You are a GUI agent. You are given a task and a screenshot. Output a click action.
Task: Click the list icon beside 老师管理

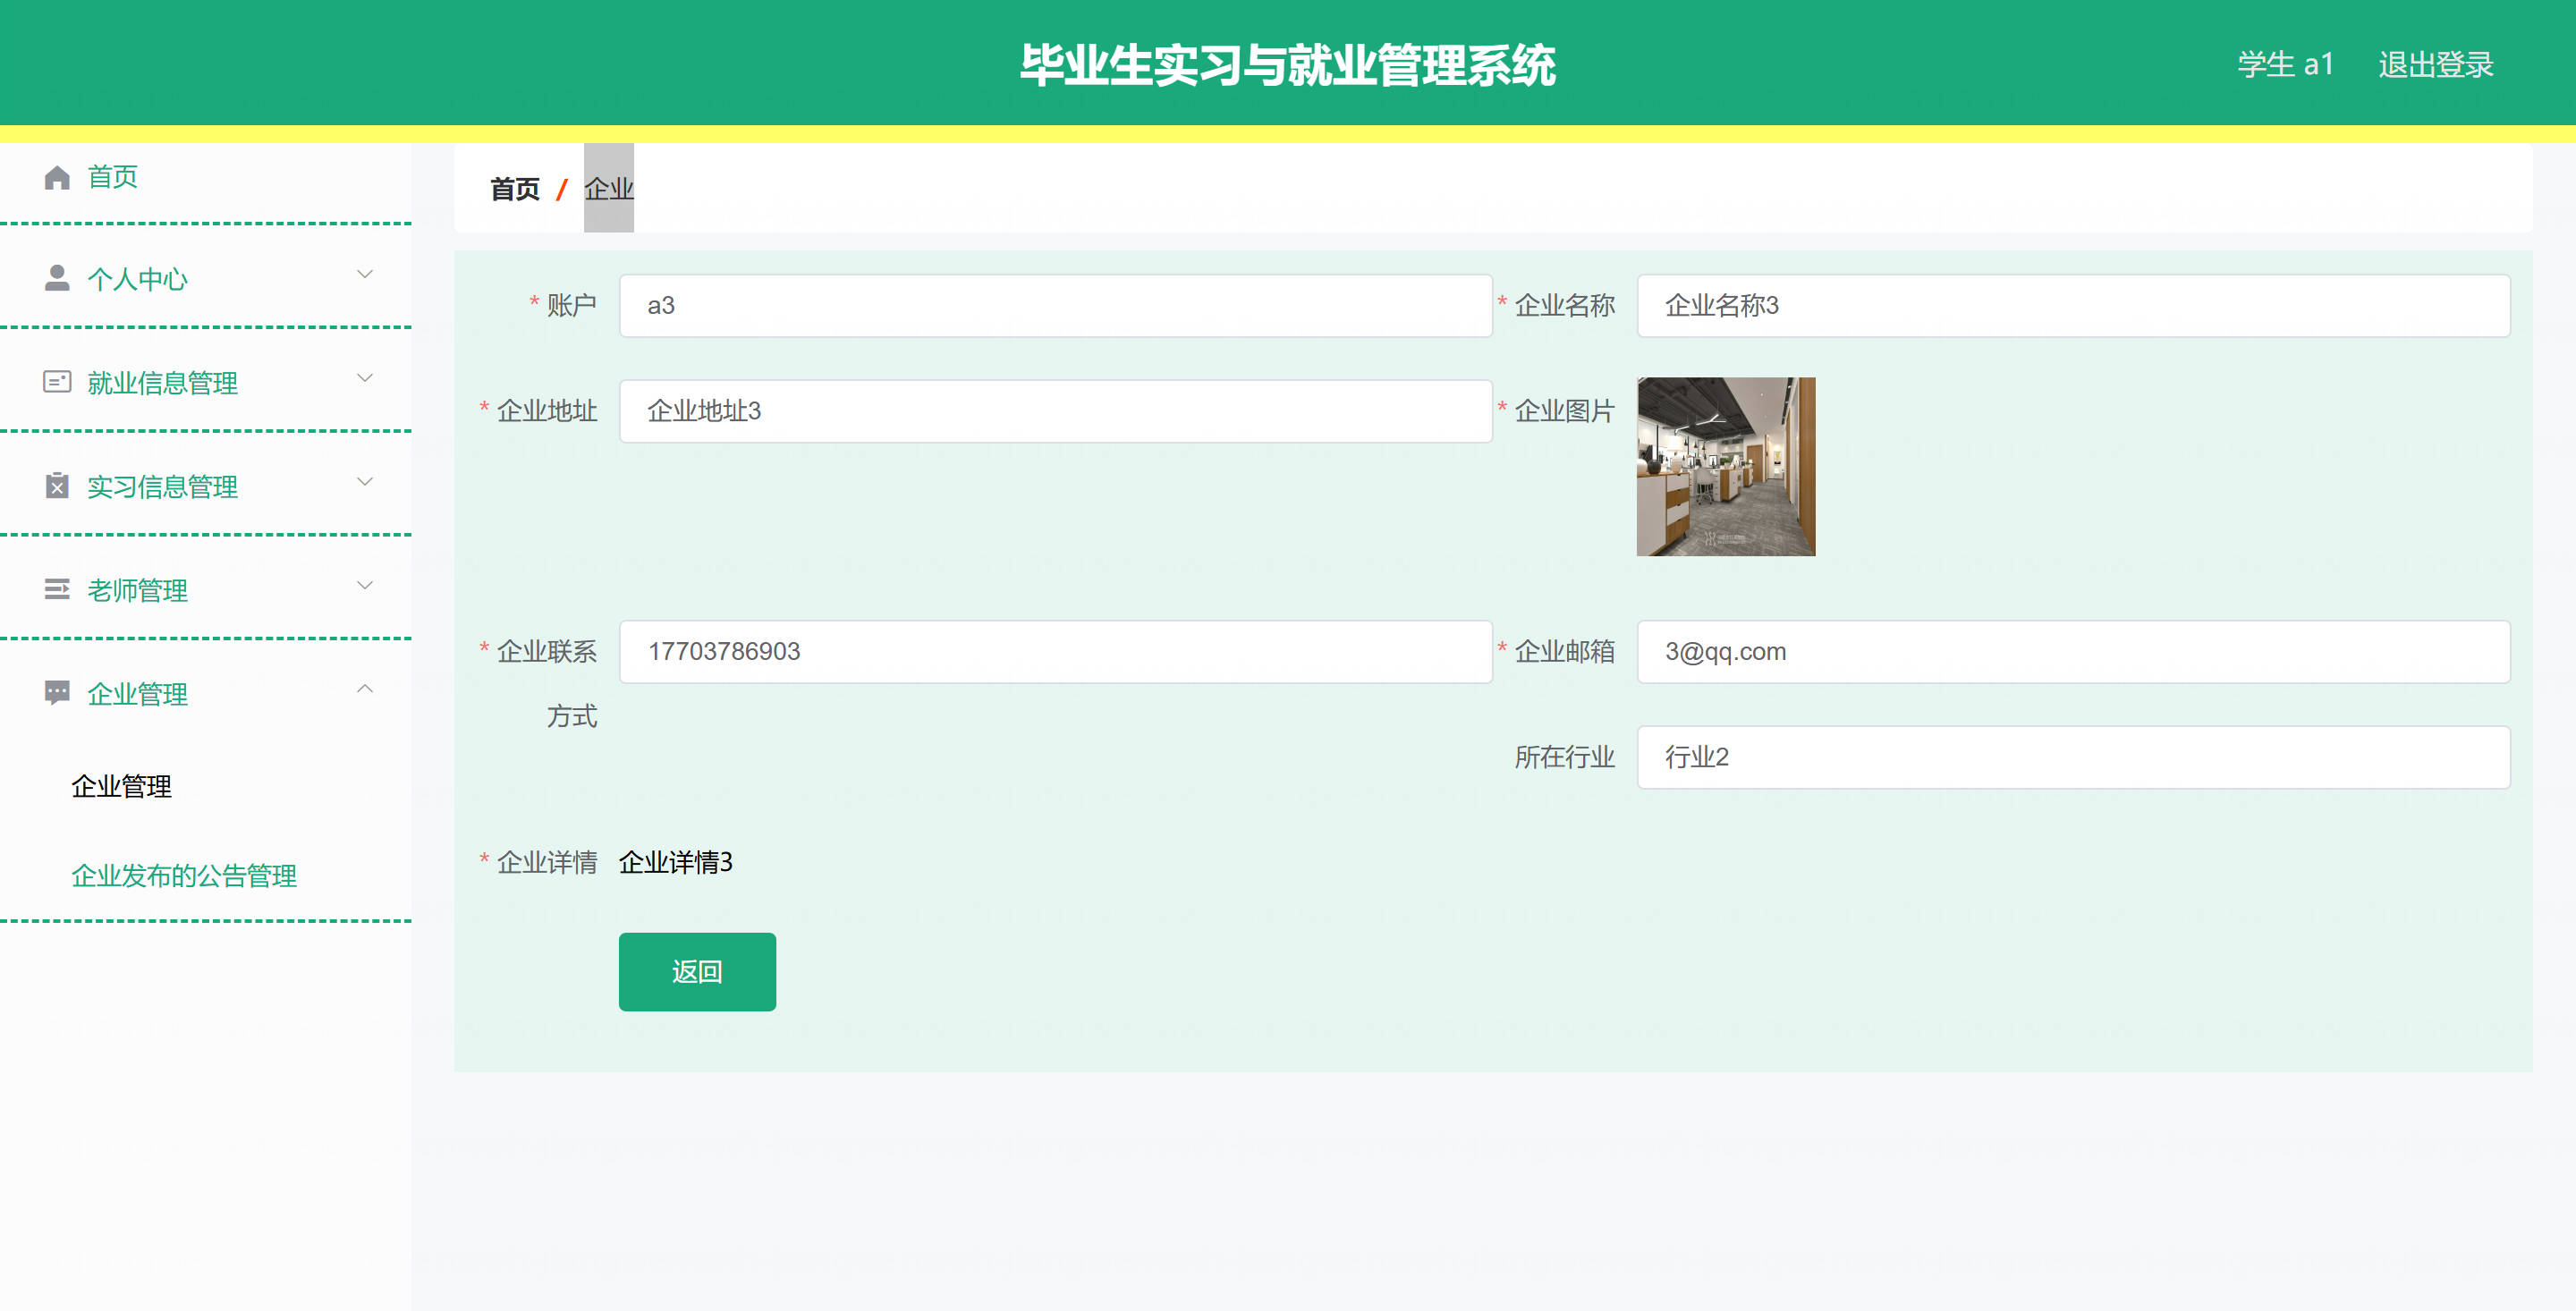(x=57, y=589)
